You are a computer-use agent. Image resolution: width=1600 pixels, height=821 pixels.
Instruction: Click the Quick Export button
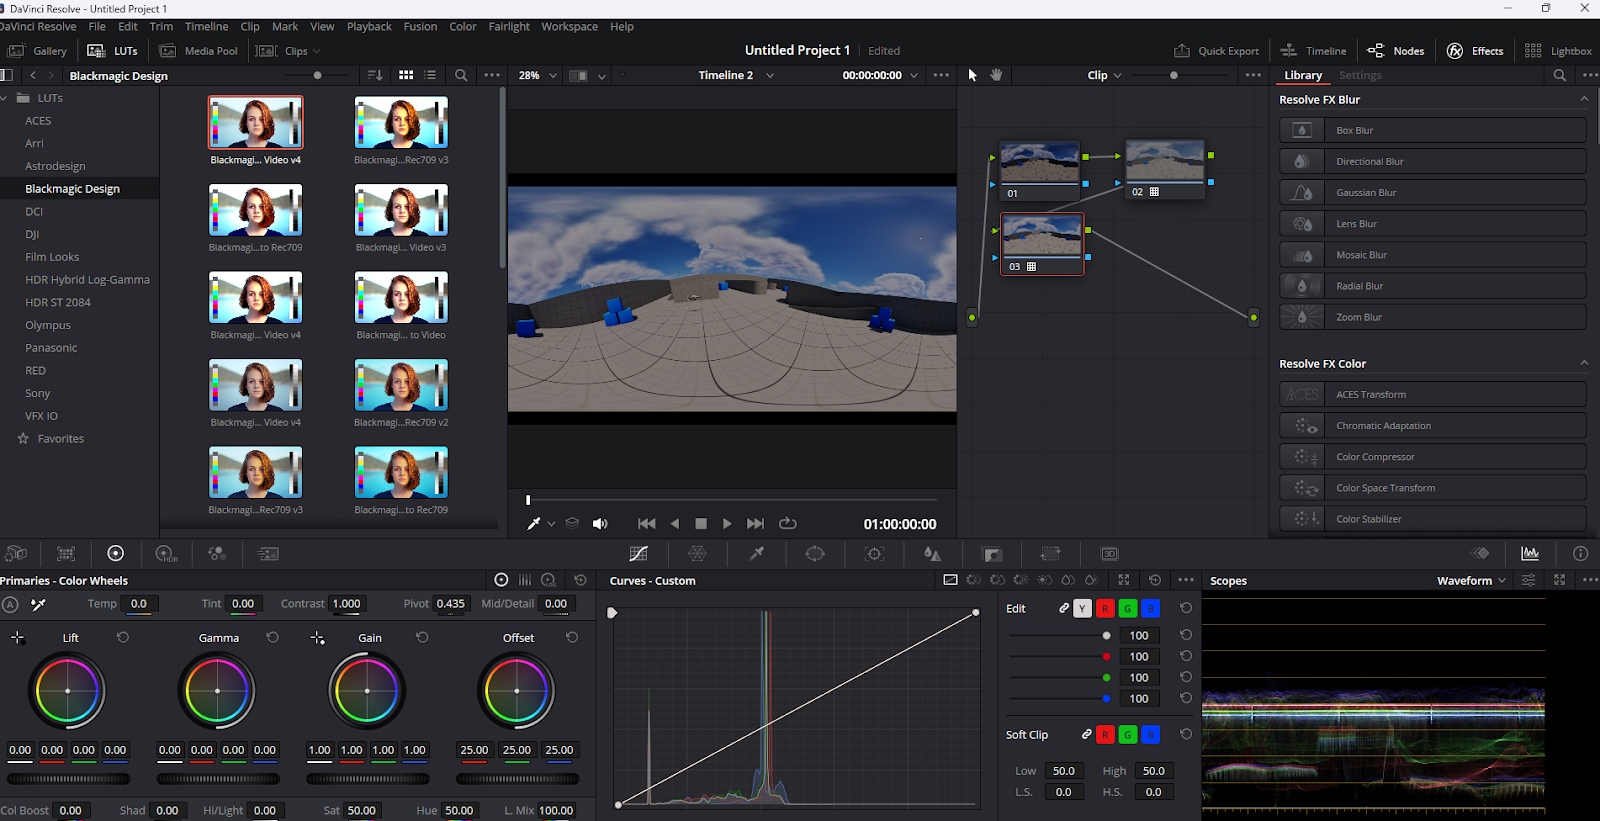[1216, 51]
